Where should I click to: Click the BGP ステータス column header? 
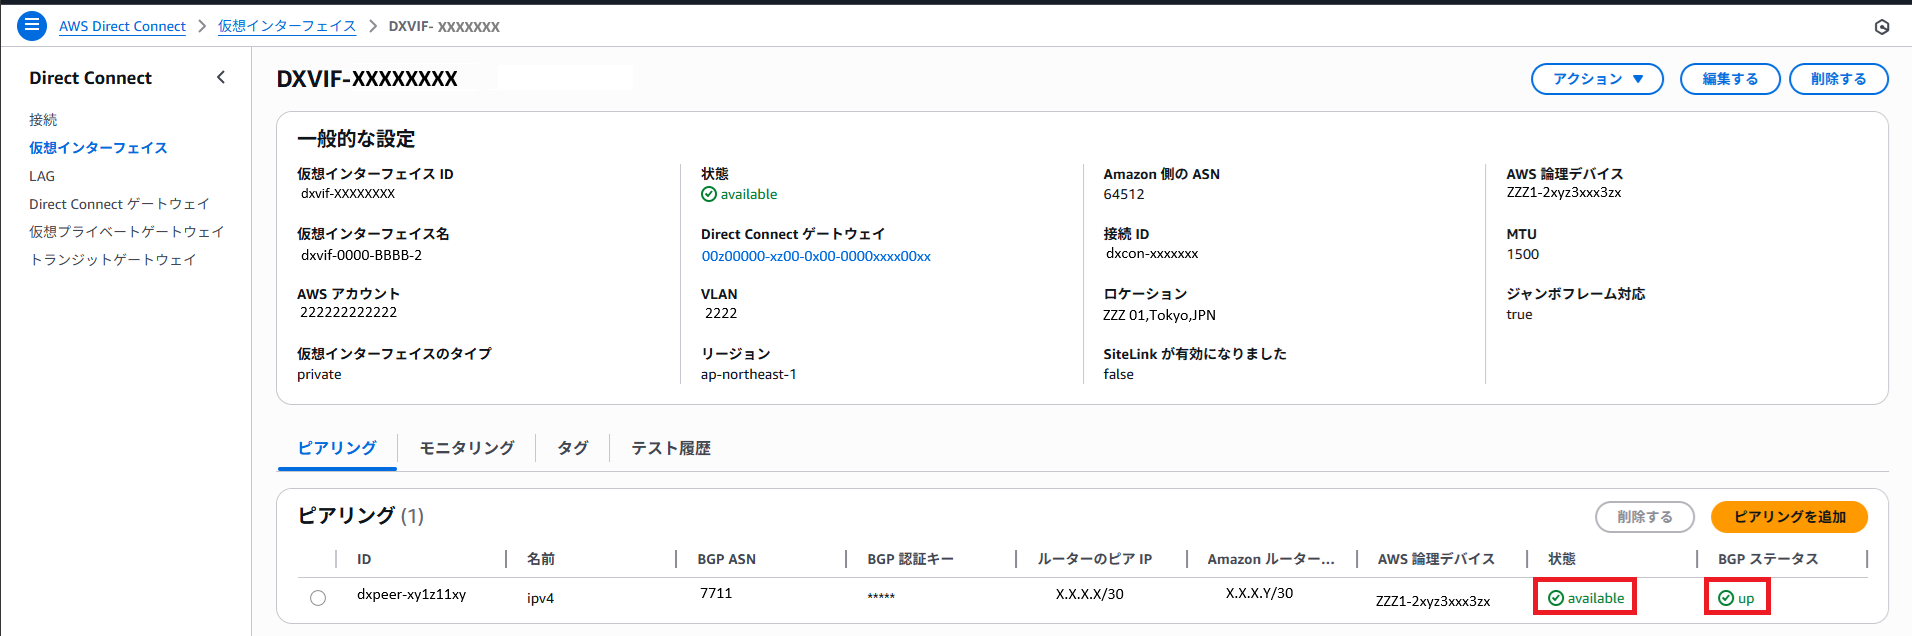tap(1768, 559)
